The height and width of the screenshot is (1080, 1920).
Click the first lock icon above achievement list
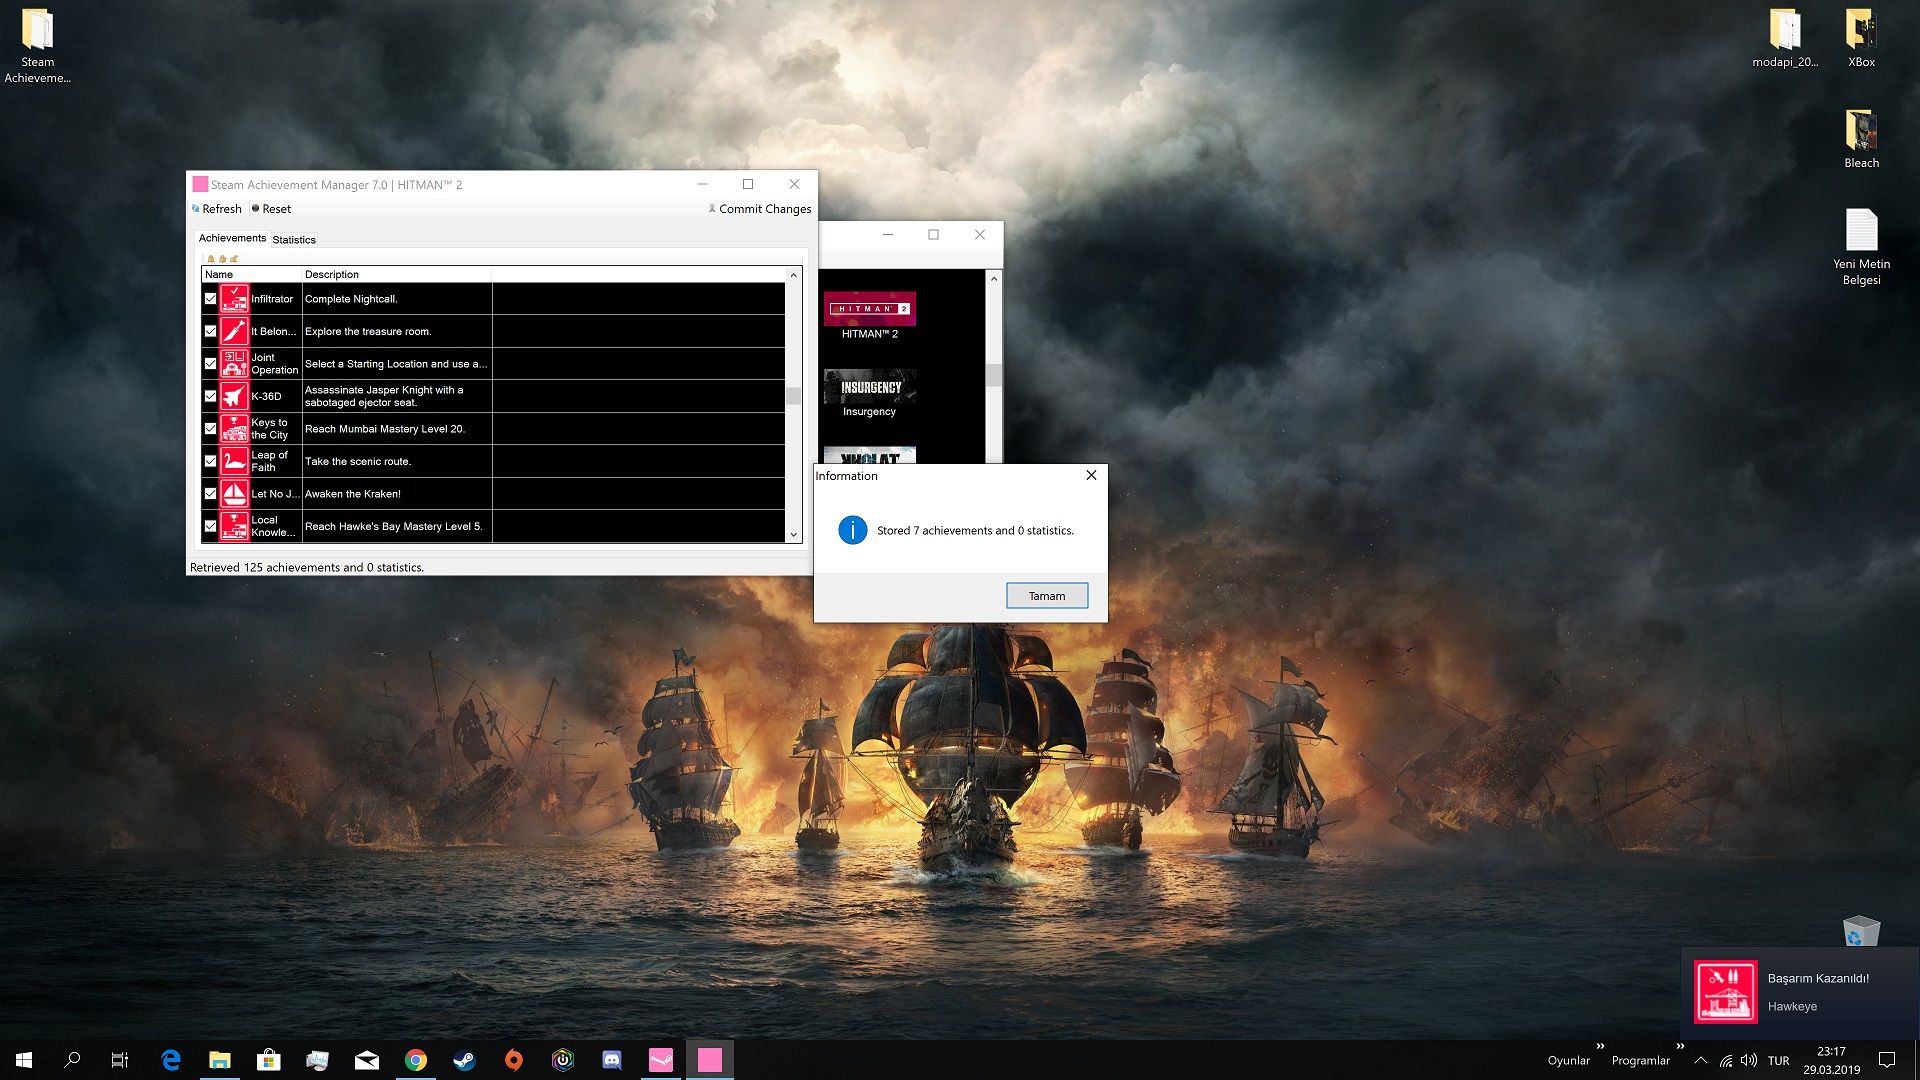(210, 258)
